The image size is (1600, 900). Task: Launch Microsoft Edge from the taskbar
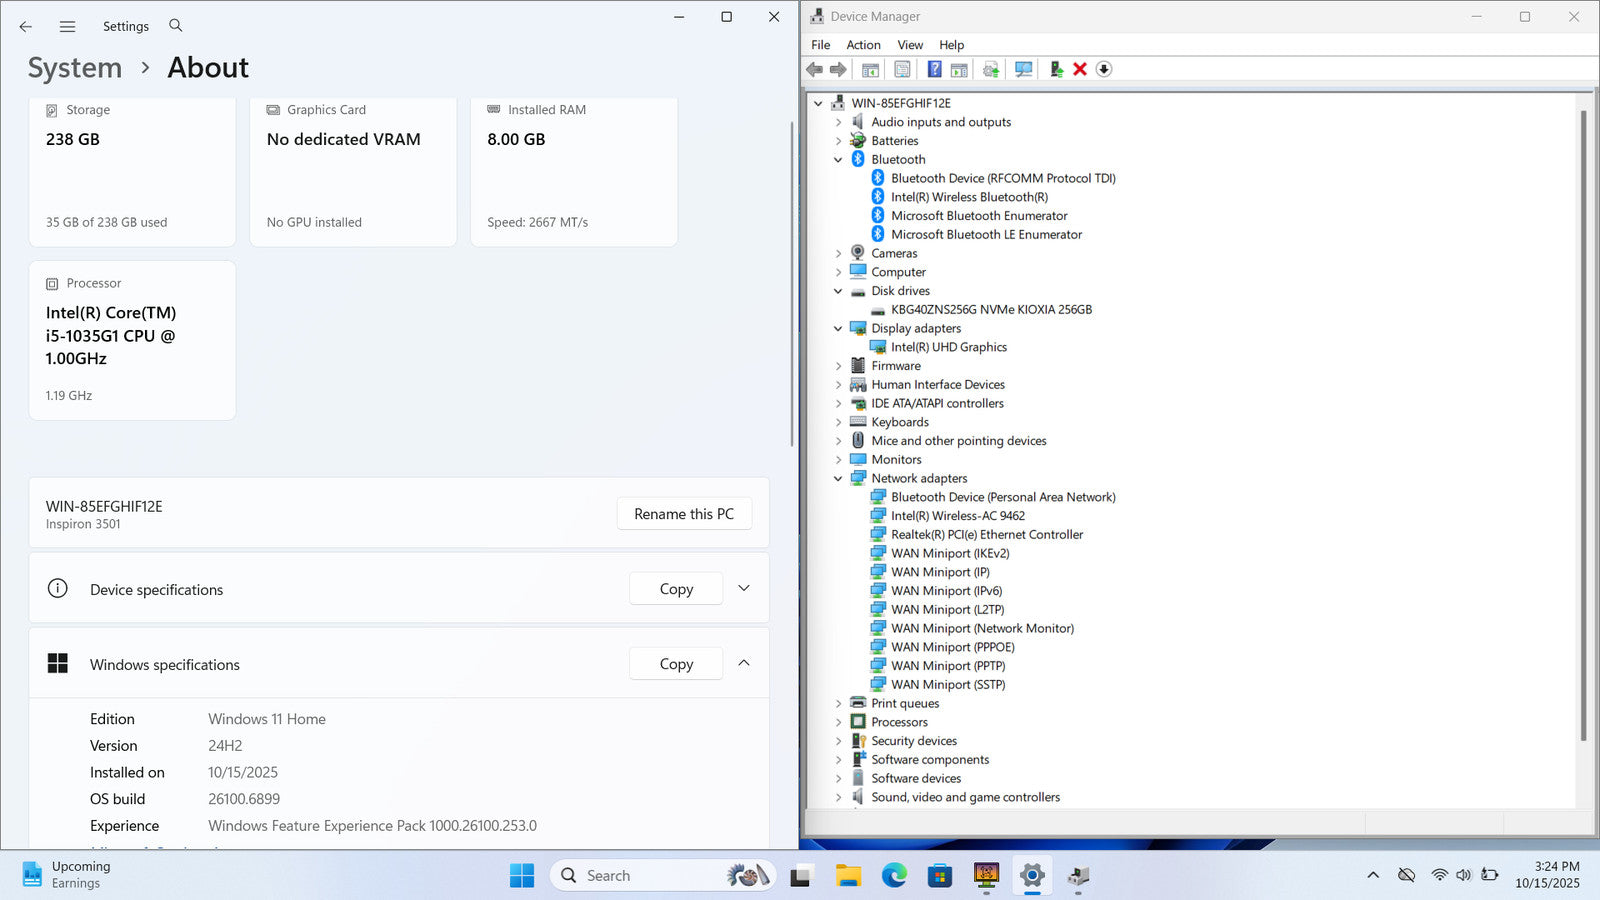click(894, 876)
